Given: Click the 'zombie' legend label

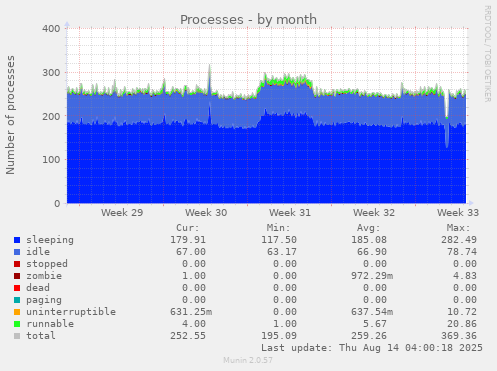Looking at the screenshot, I should (44, 276).
